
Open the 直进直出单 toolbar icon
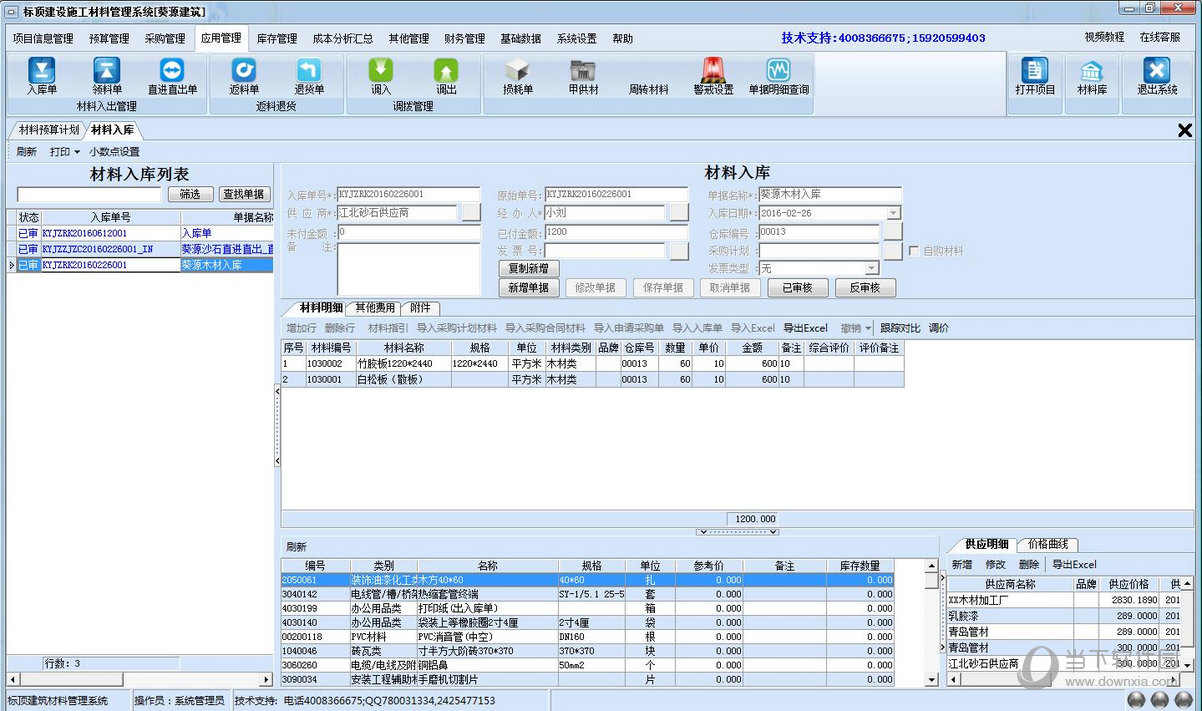point(172,77)
